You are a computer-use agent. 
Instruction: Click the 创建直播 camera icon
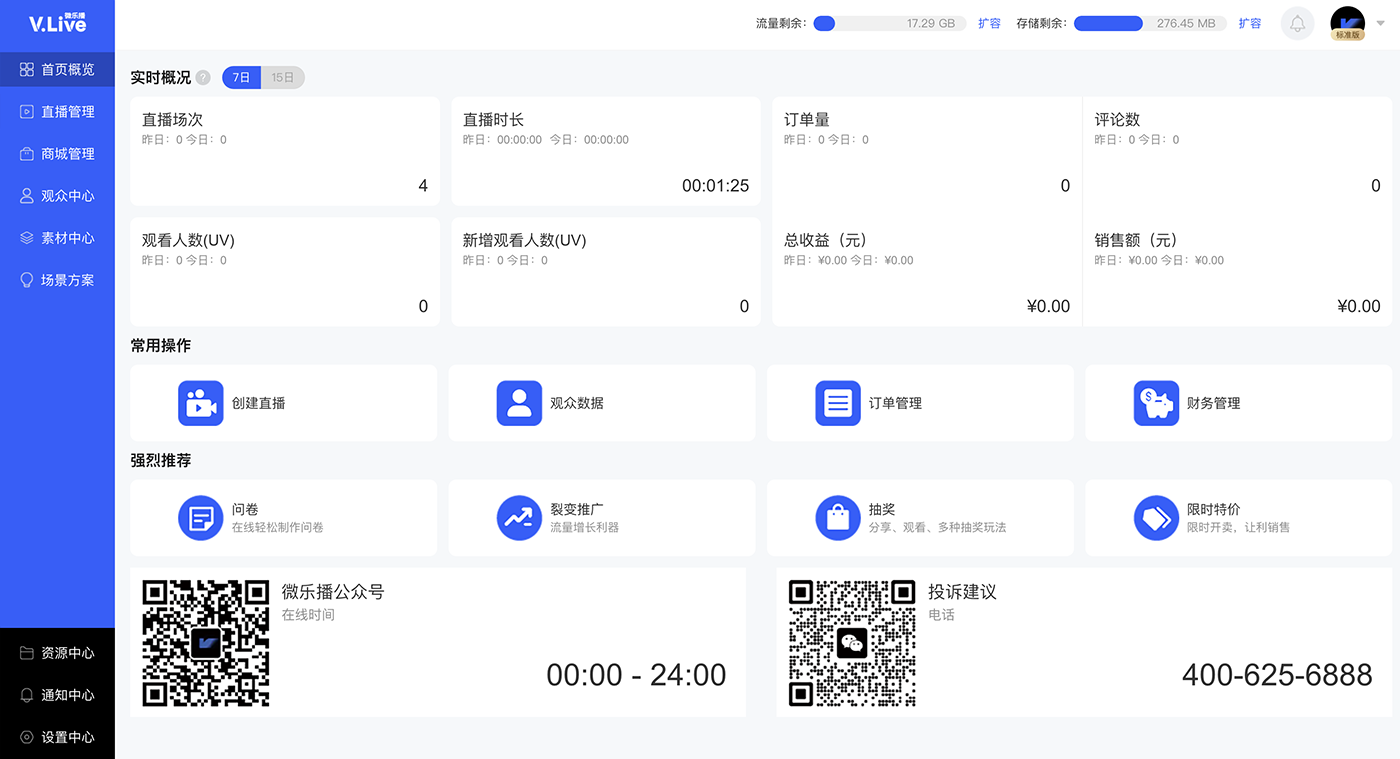coord(200,403)
